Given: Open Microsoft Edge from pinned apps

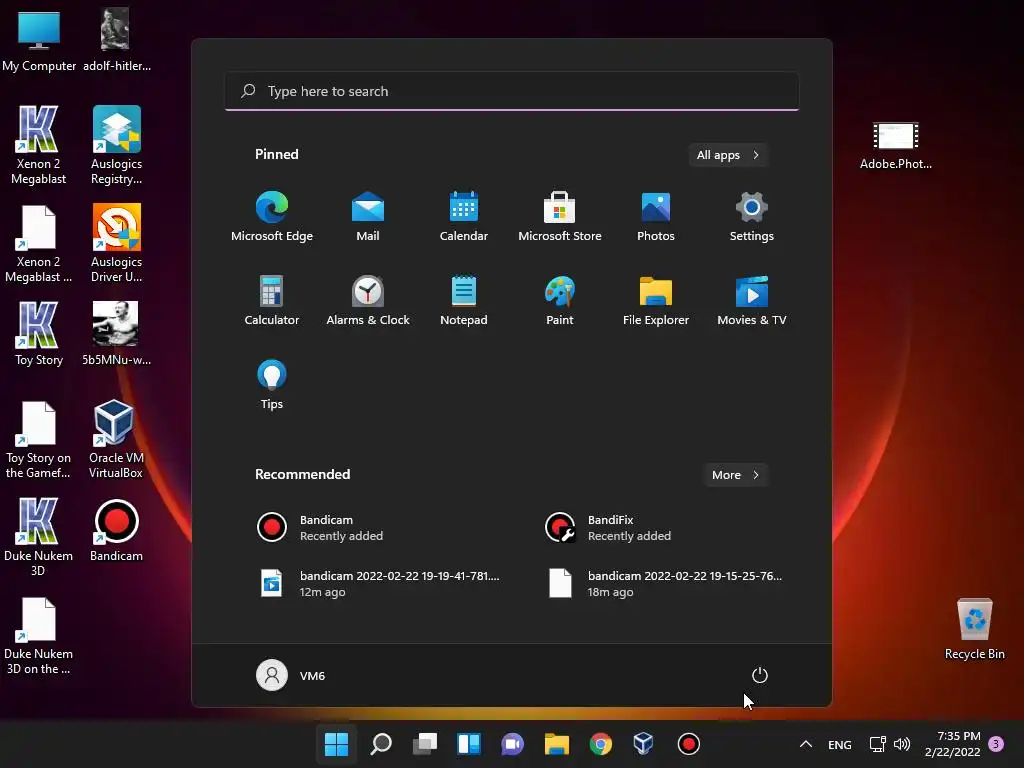Looking at the screenshot, I should 272,216.
